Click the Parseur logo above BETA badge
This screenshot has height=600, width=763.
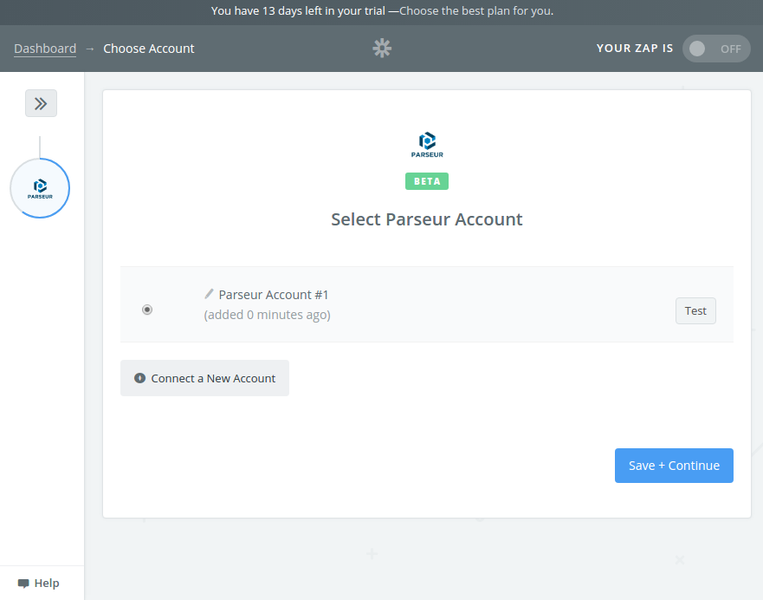point(427,145)
